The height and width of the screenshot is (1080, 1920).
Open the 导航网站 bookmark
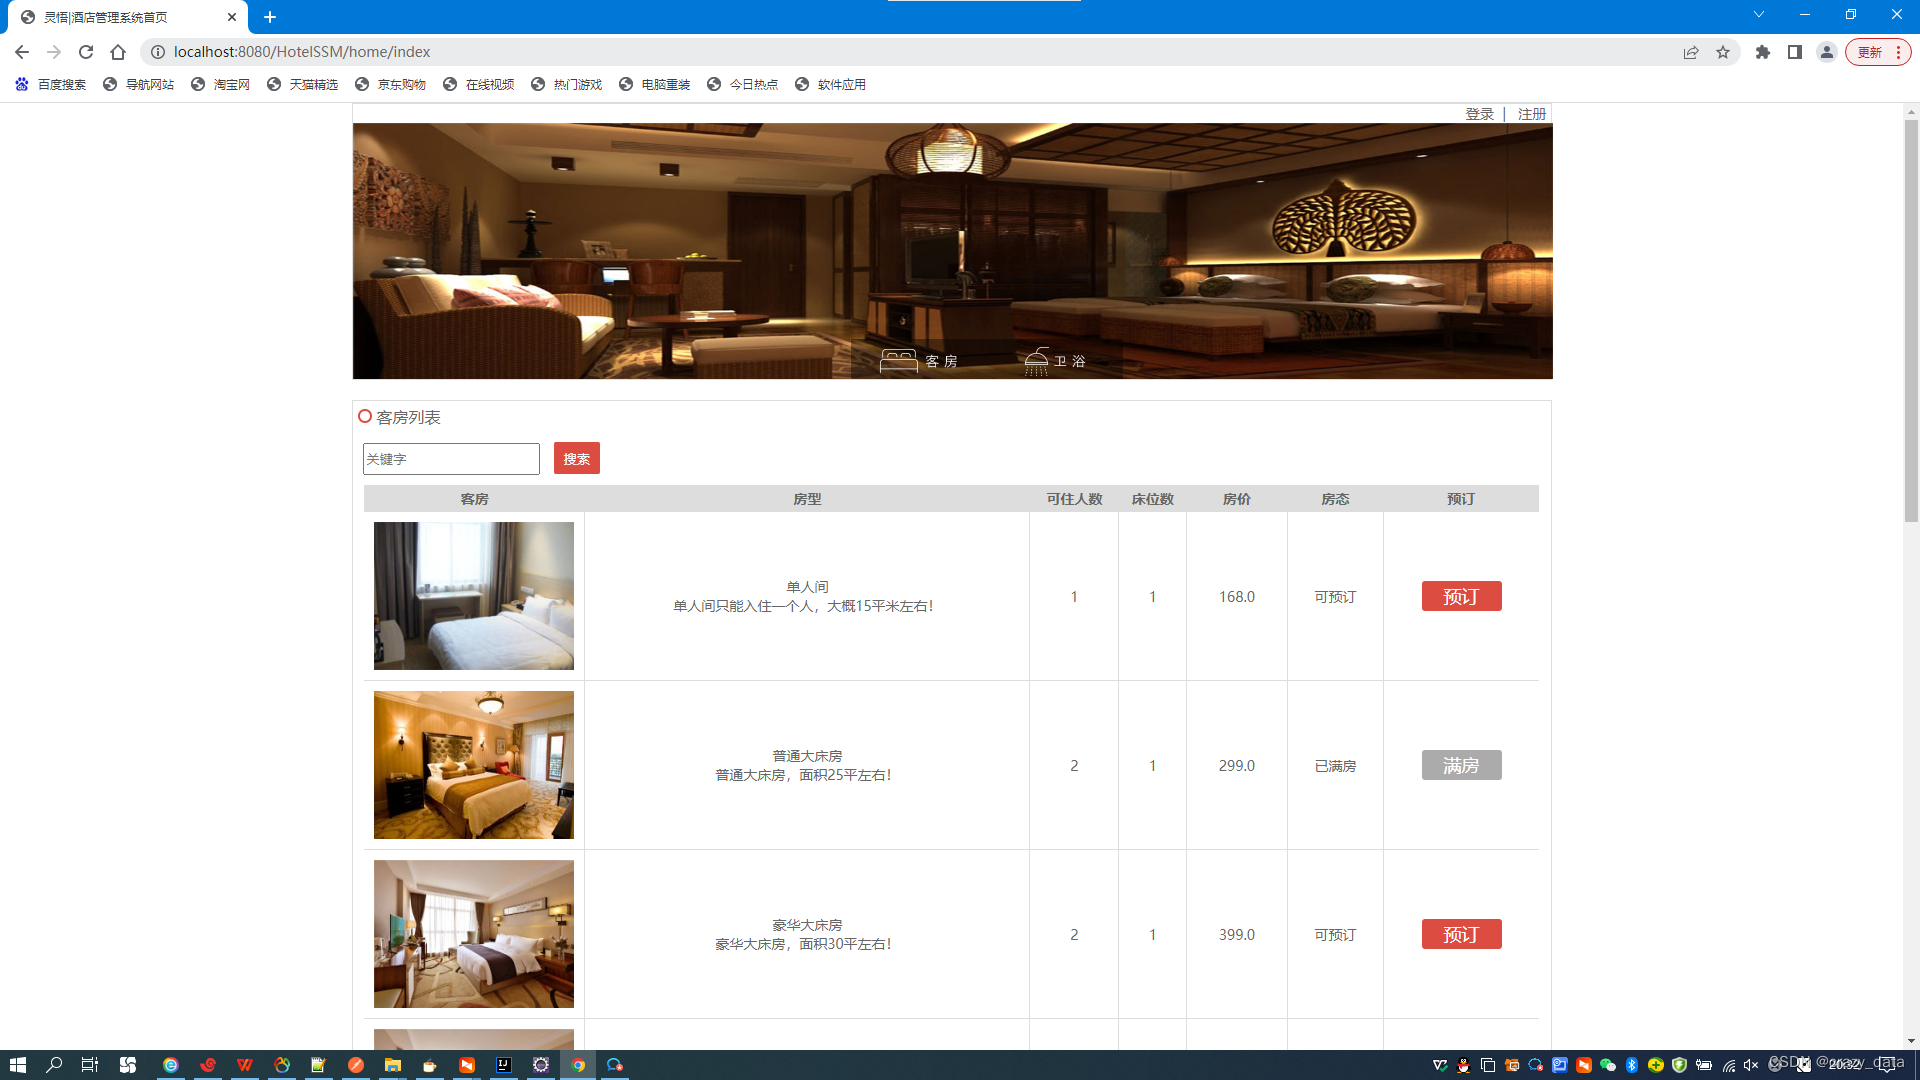pyautogui.click(x=139, y=84)
